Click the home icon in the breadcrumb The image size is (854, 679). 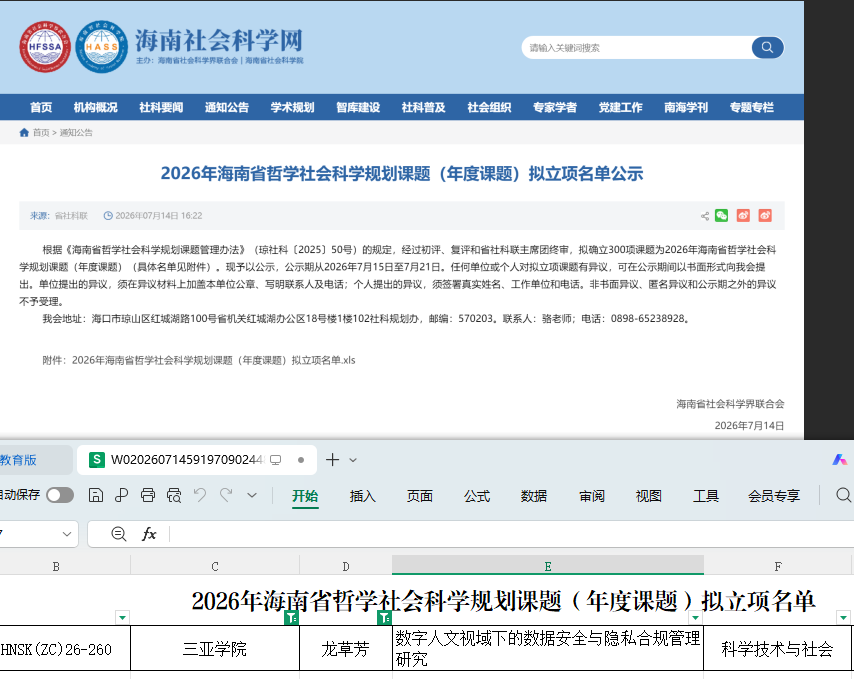click(x=24, y=132)
